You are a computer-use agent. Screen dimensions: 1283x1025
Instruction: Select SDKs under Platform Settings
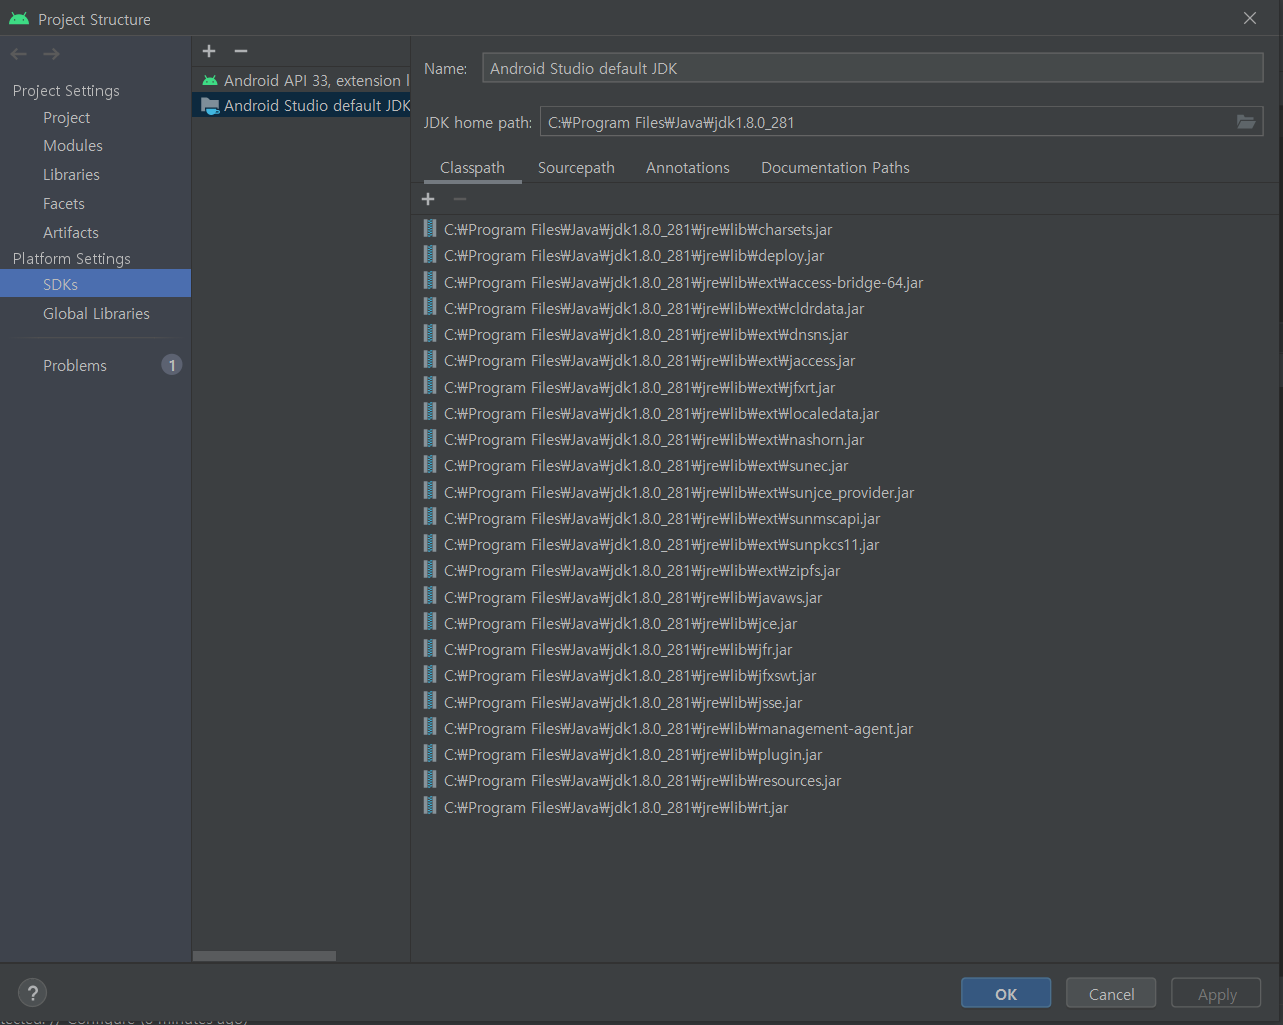tap(95, 284)
